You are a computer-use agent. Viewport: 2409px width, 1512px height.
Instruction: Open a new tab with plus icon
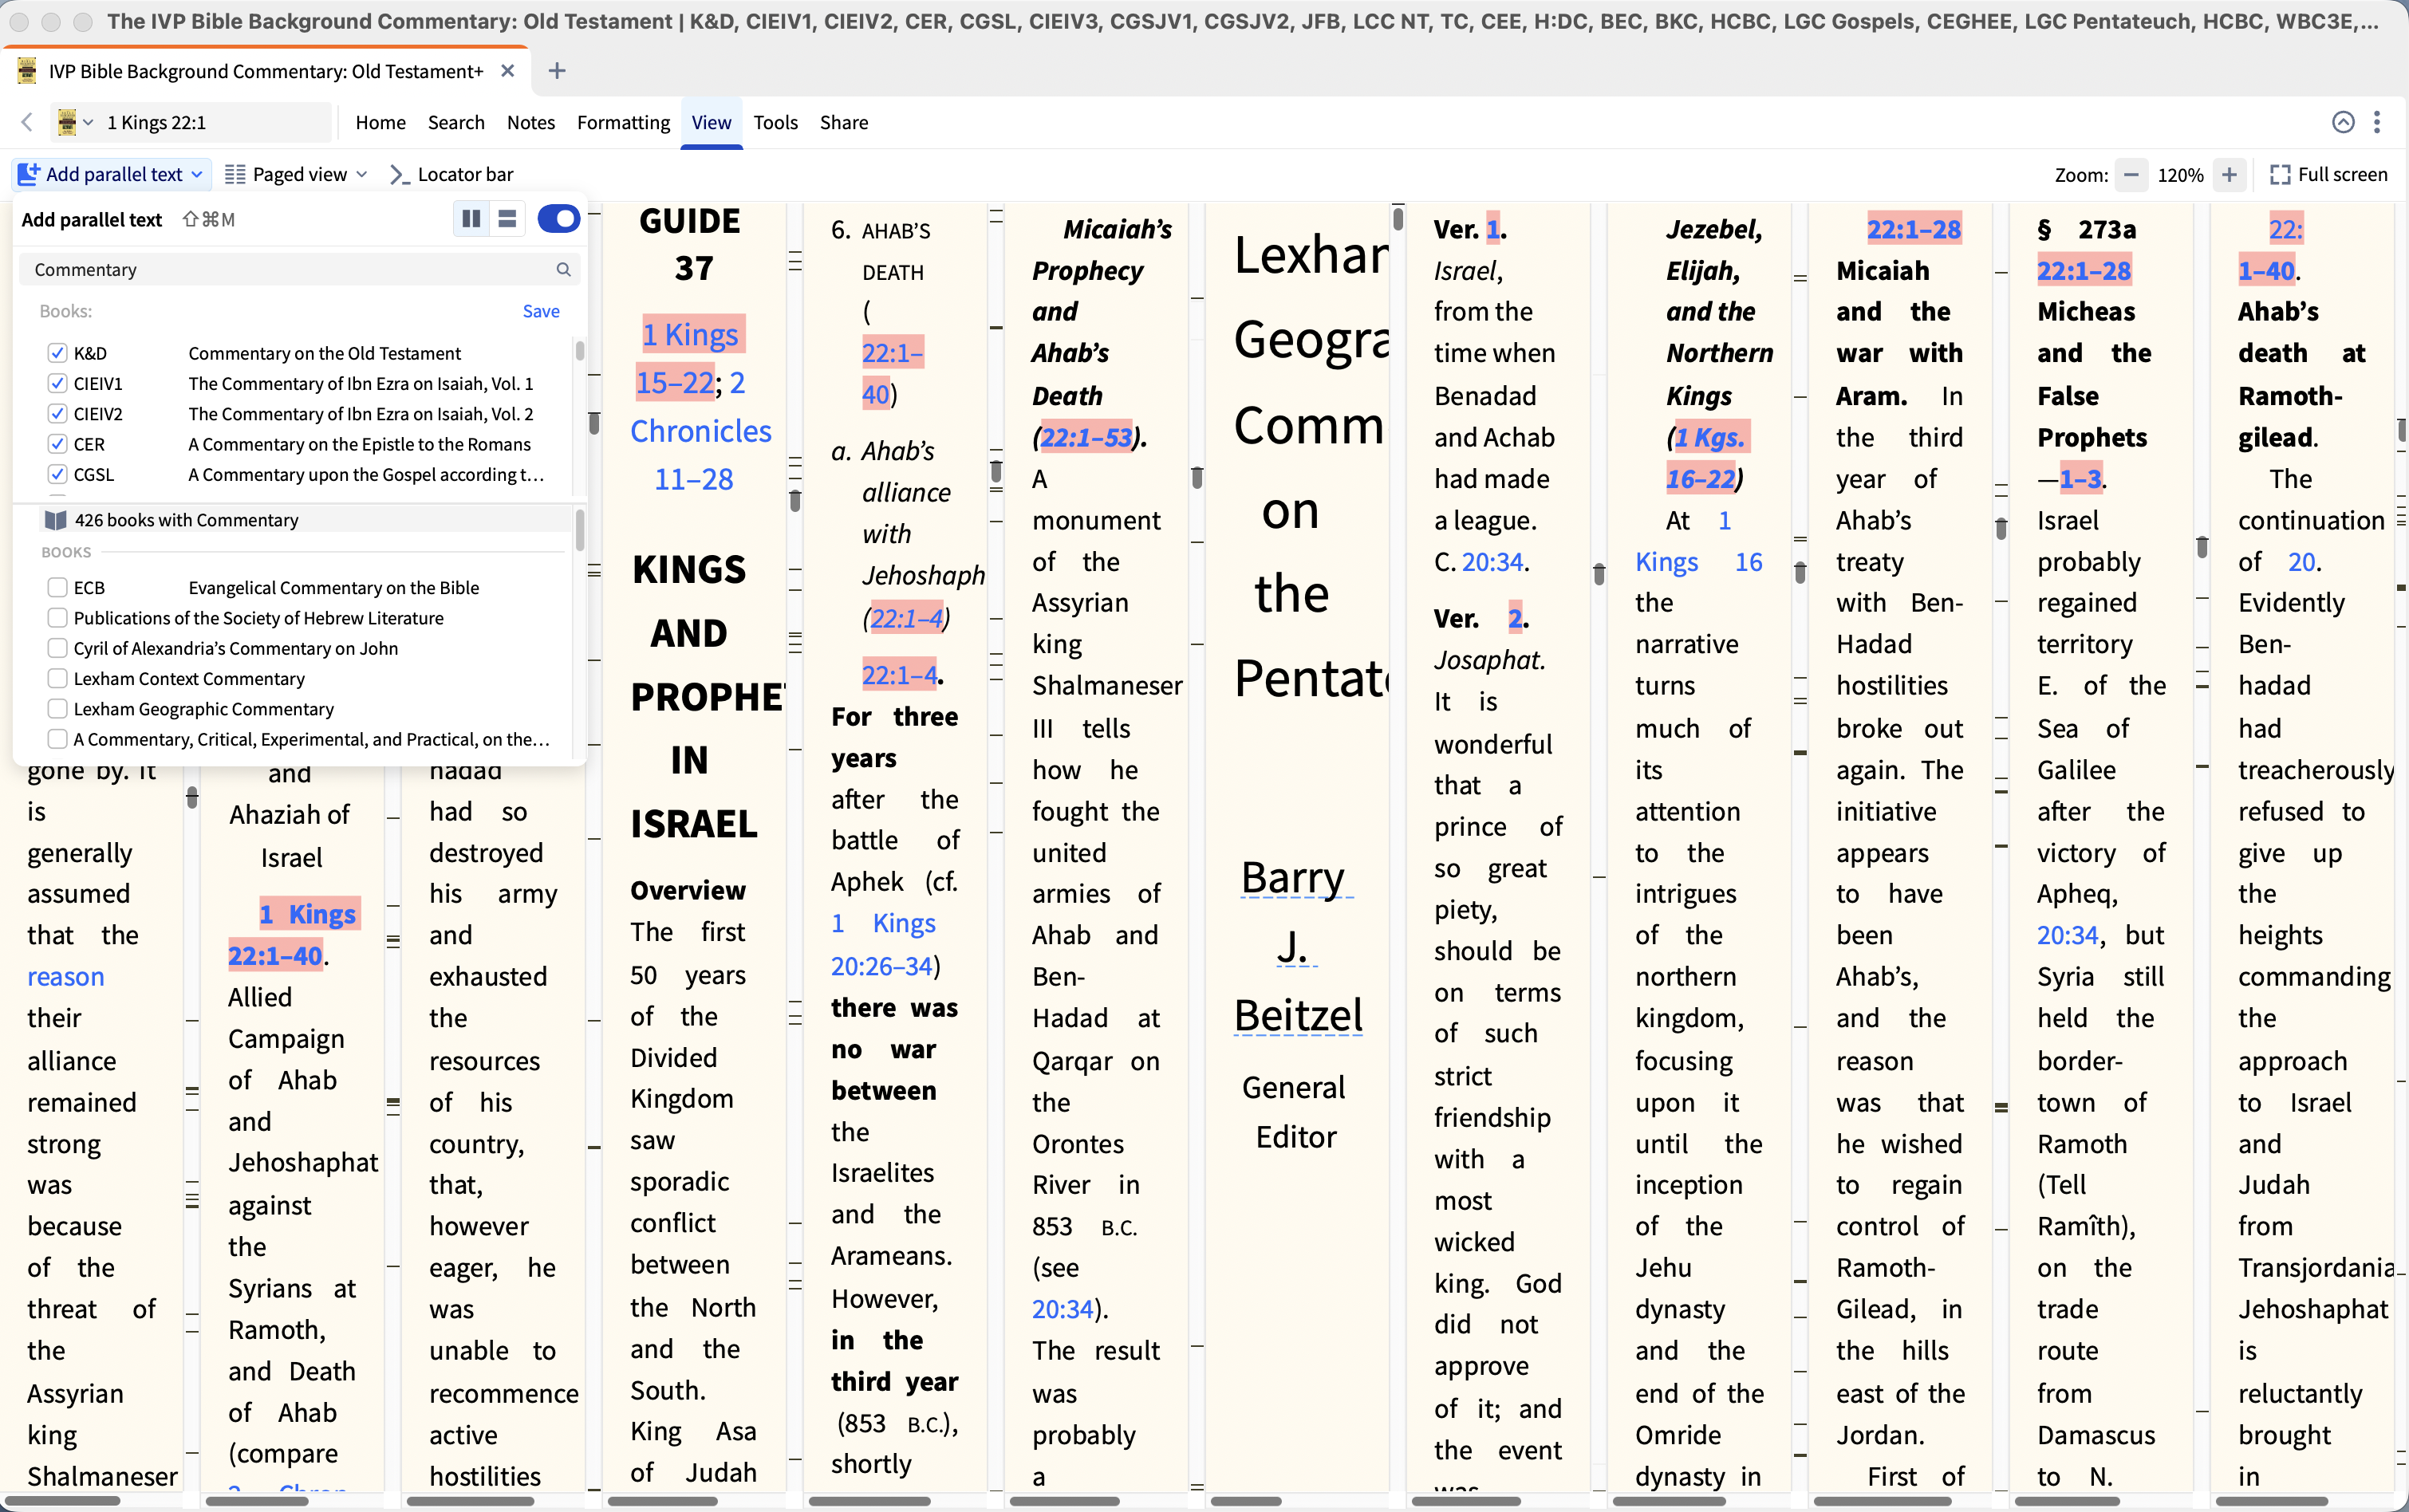click(x=557, y=71)
